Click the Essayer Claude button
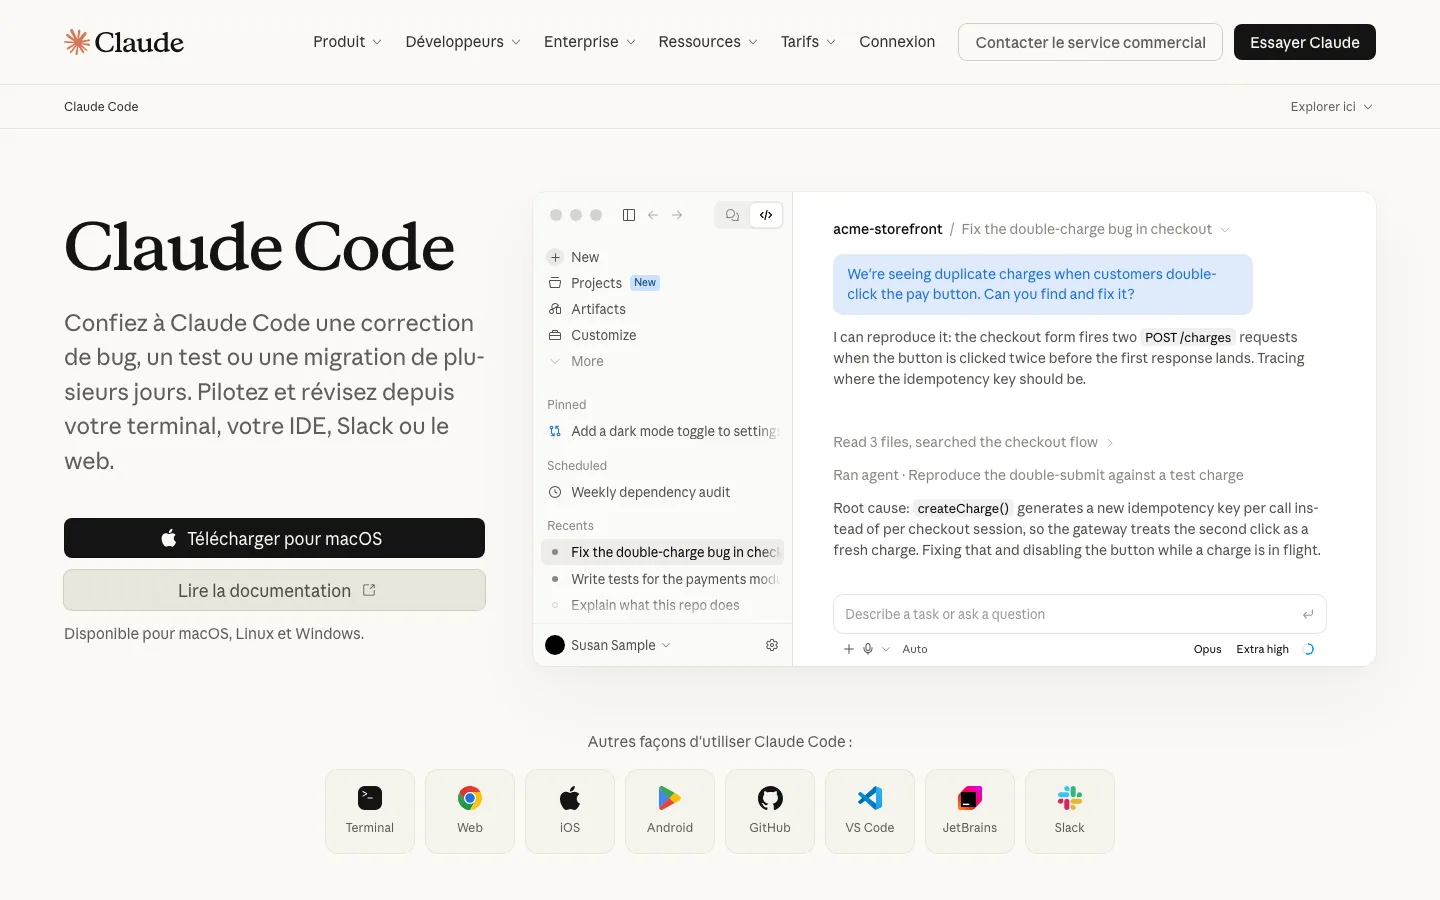1440x900 pixels. pos(1305,42)
